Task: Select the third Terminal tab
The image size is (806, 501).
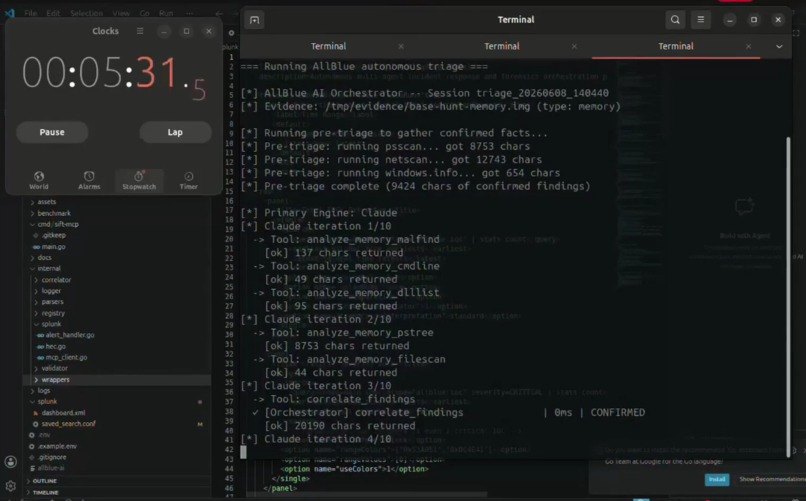Action: tap(675, 46)
